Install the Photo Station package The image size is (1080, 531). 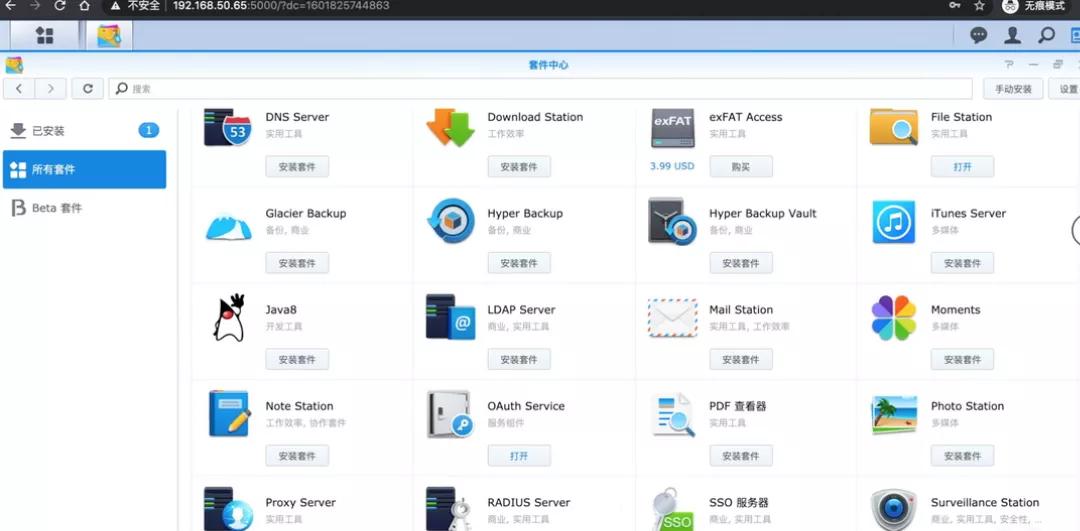point(962,456)
